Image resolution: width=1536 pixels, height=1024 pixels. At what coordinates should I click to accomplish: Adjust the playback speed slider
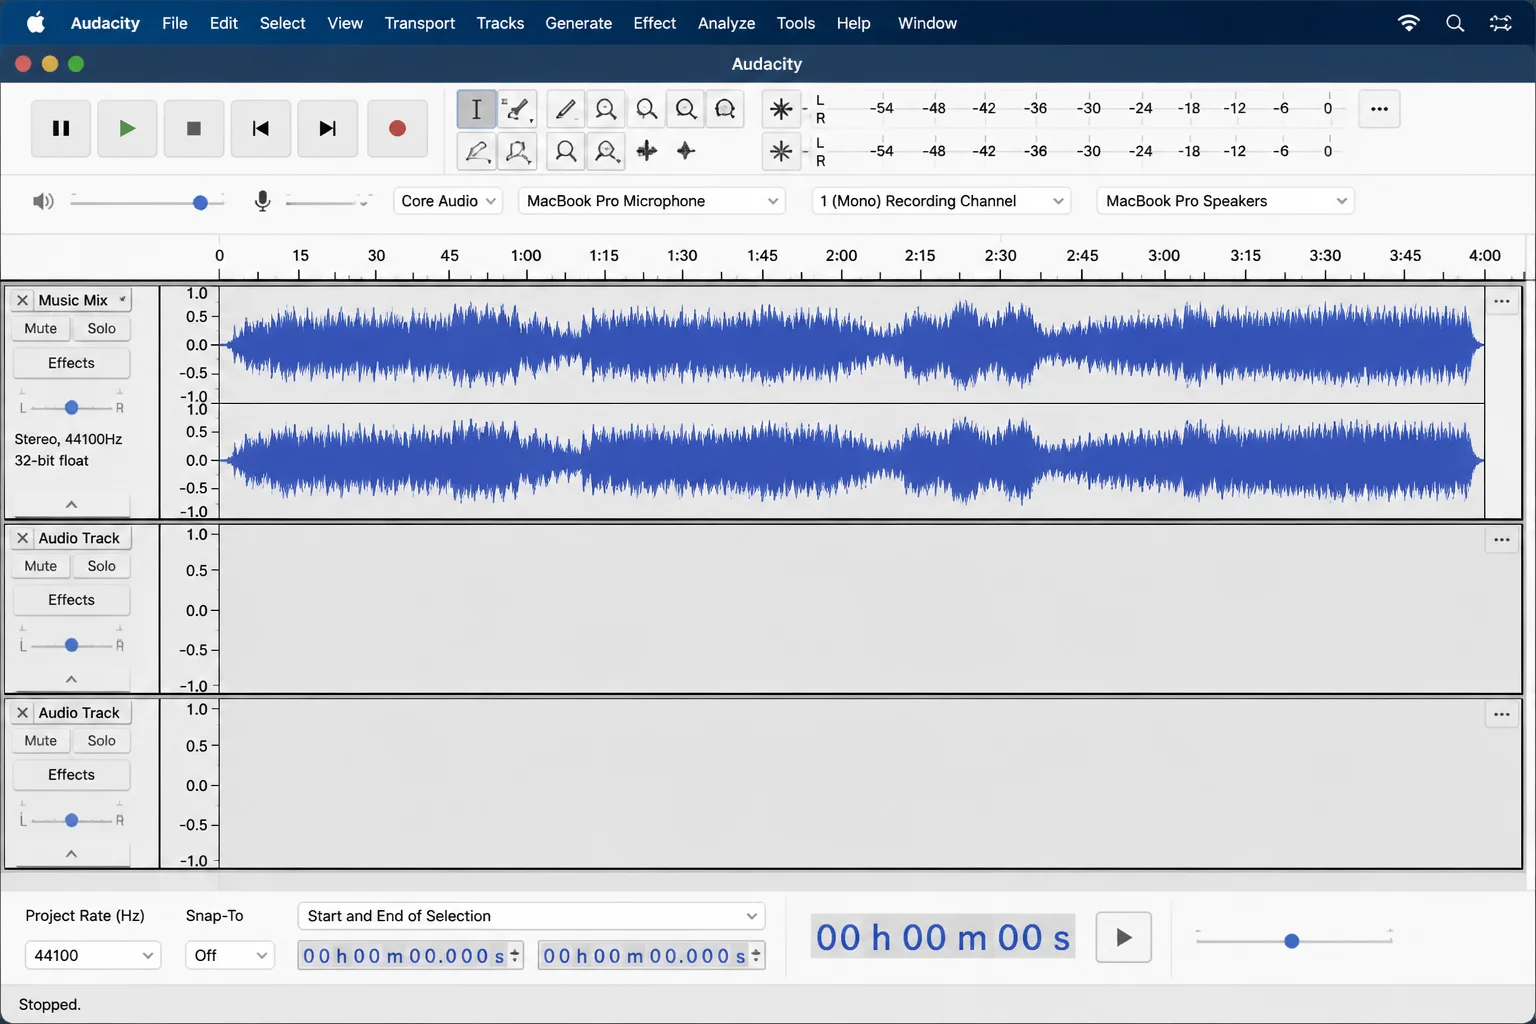coord(1294,940)
